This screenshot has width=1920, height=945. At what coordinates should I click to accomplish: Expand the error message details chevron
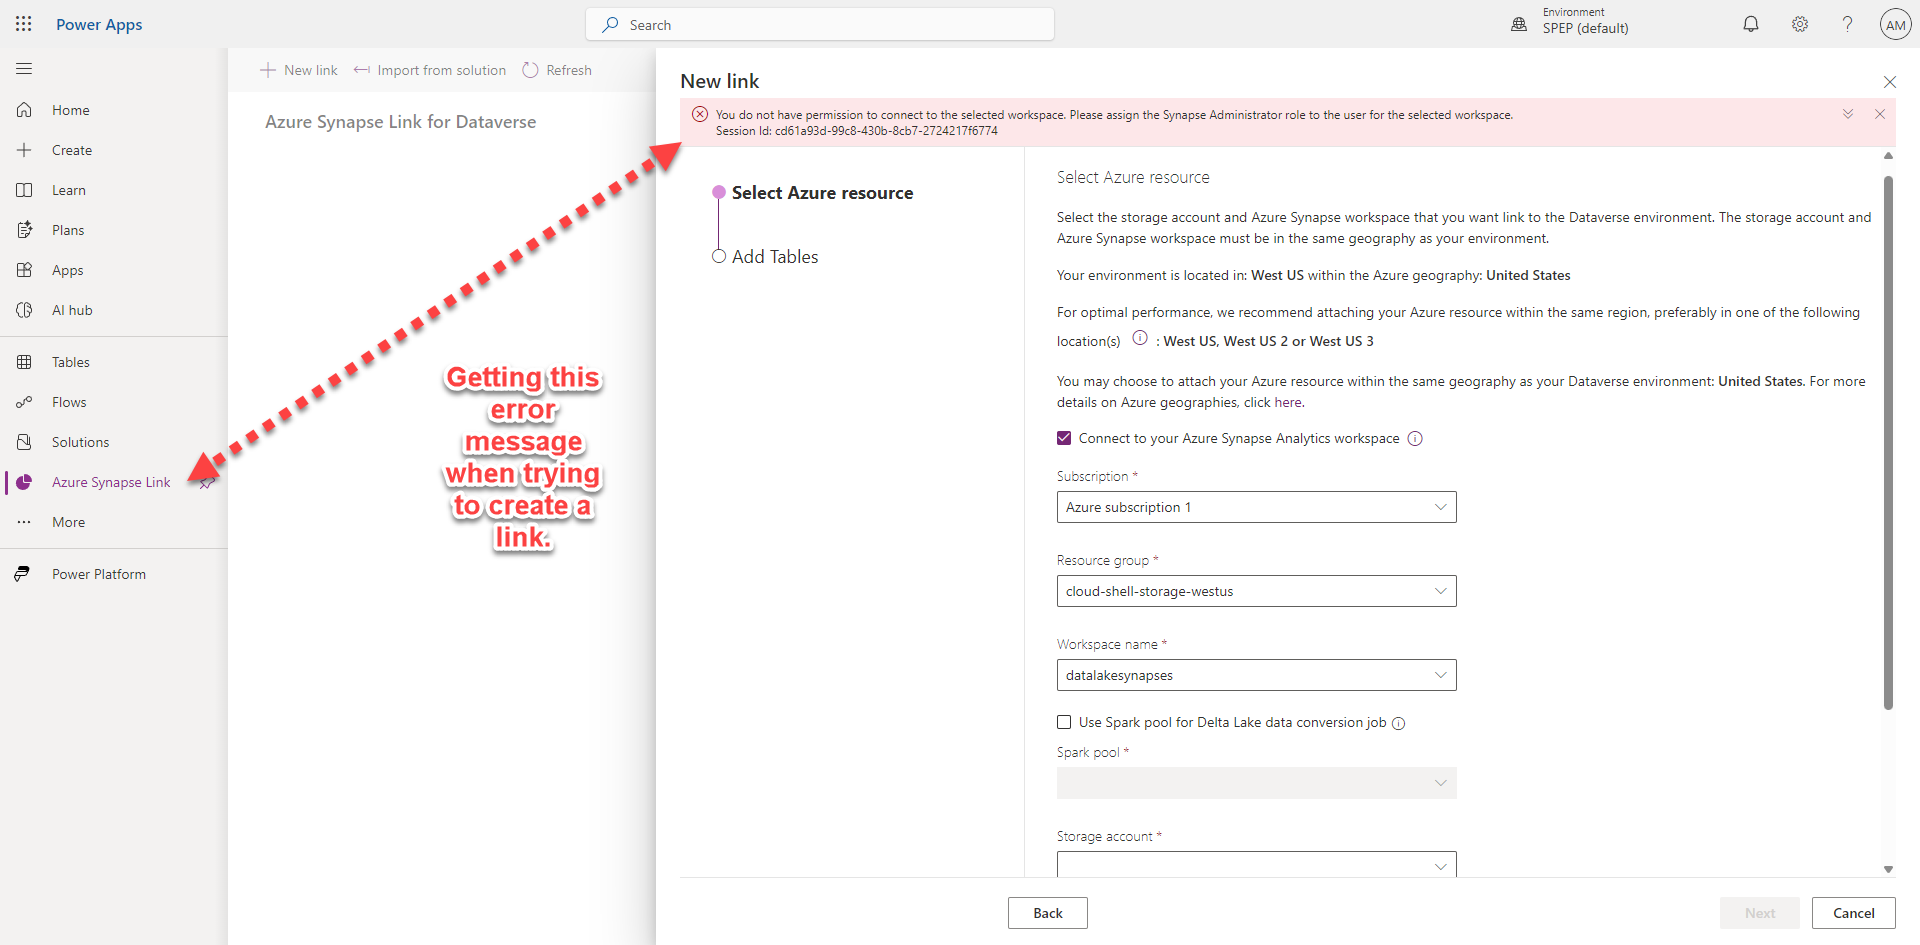point(1848,114)
